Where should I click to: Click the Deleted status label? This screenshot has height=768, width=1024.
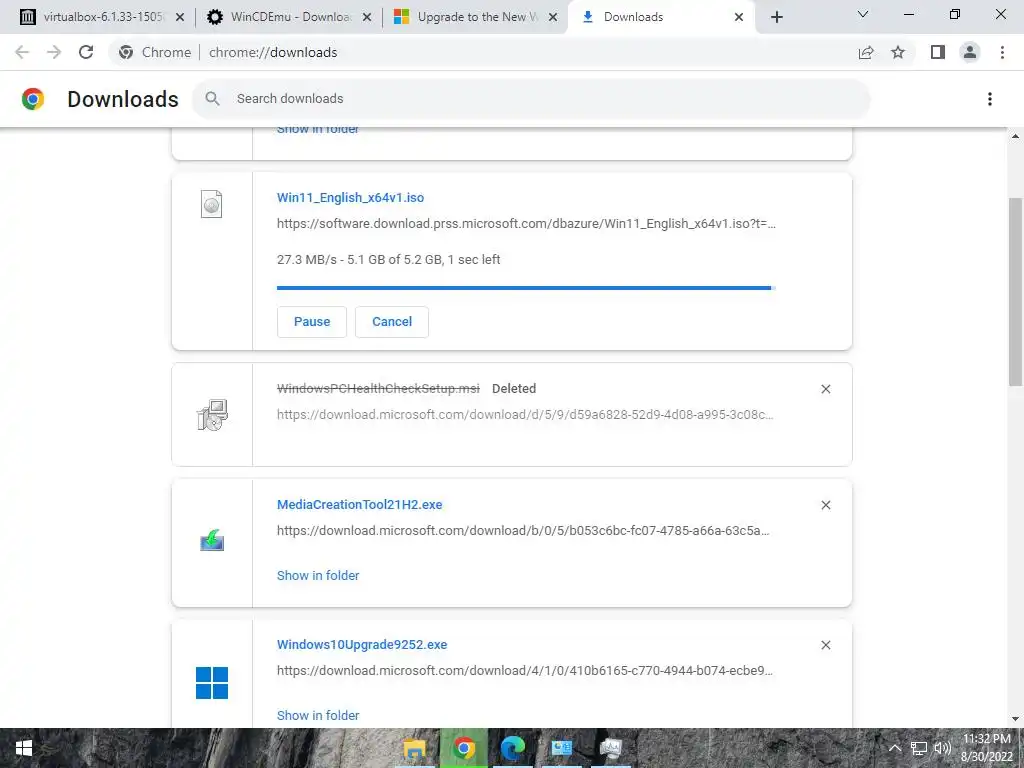pos(514,389)
